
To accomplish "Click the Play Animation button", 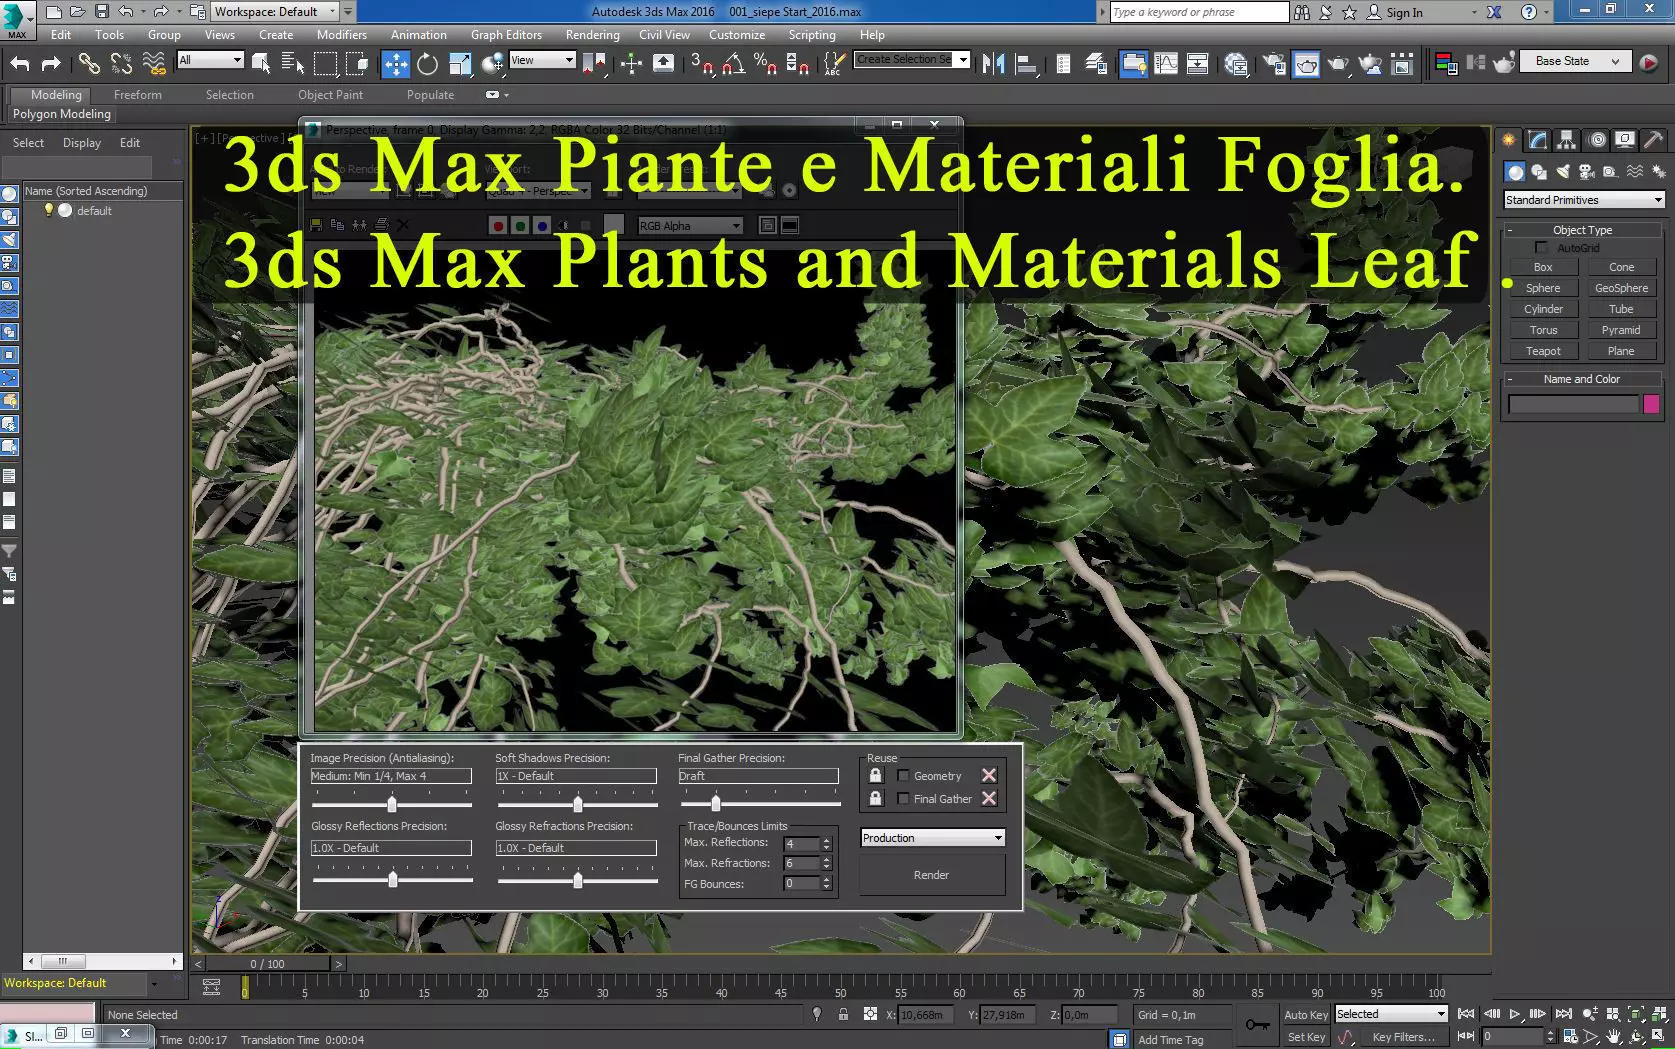I will click(x=1514, y=1014).
